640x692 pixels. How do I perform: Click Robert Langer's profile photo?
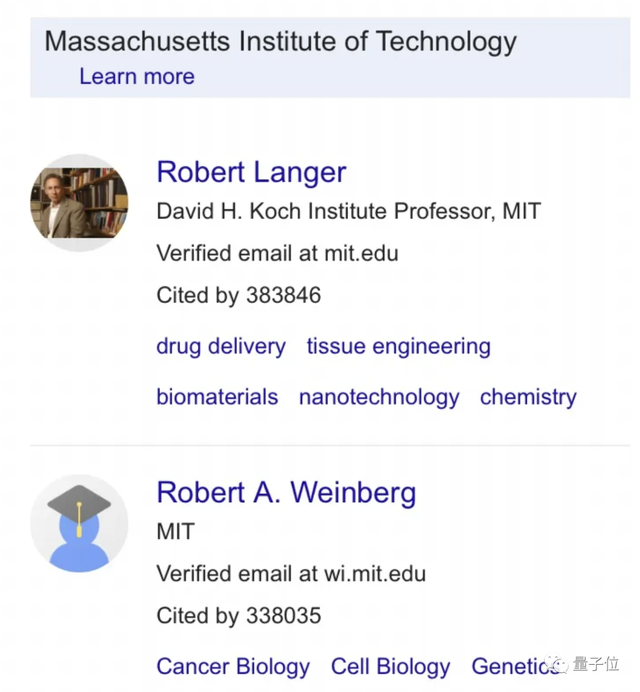pos(79,203)
